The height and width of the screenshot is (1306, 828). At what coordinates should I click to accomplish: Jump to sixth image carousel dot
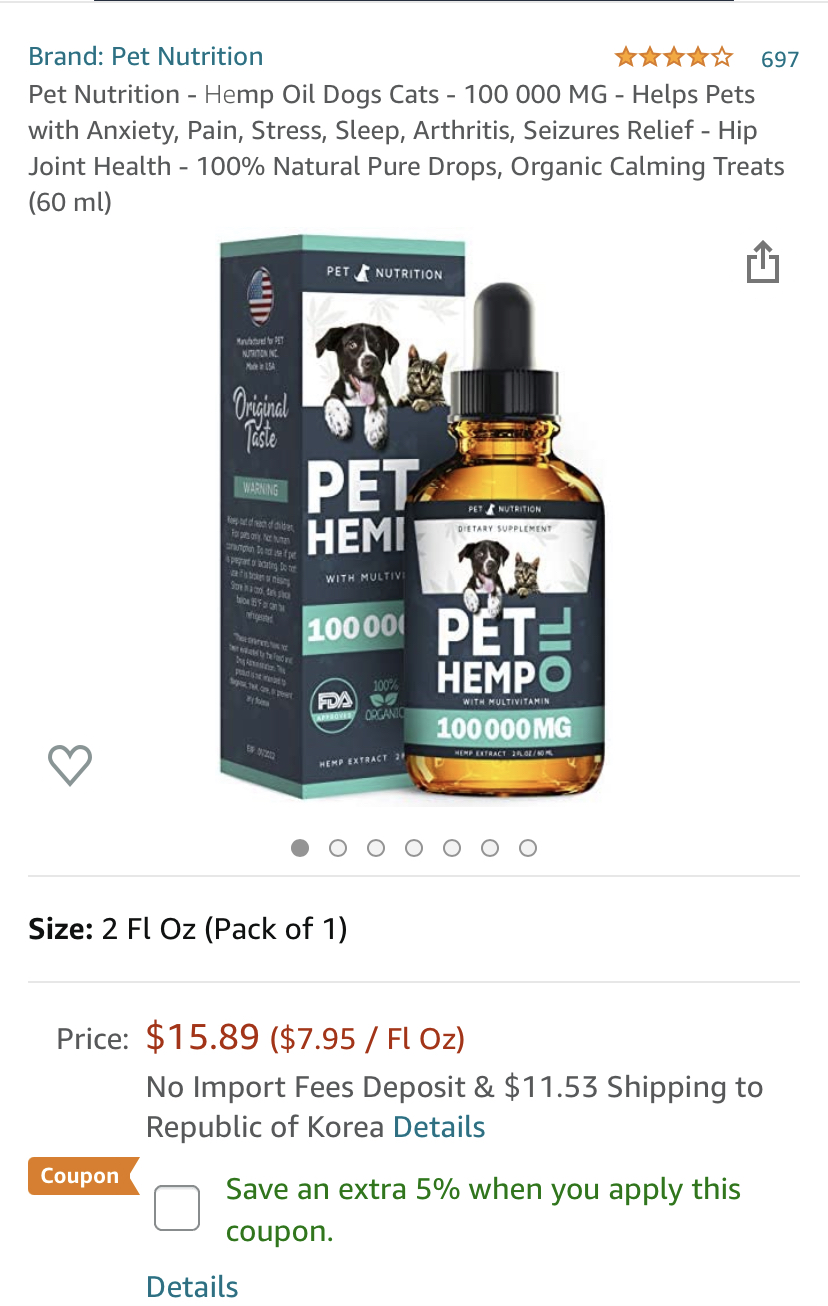tap(490, 848)
